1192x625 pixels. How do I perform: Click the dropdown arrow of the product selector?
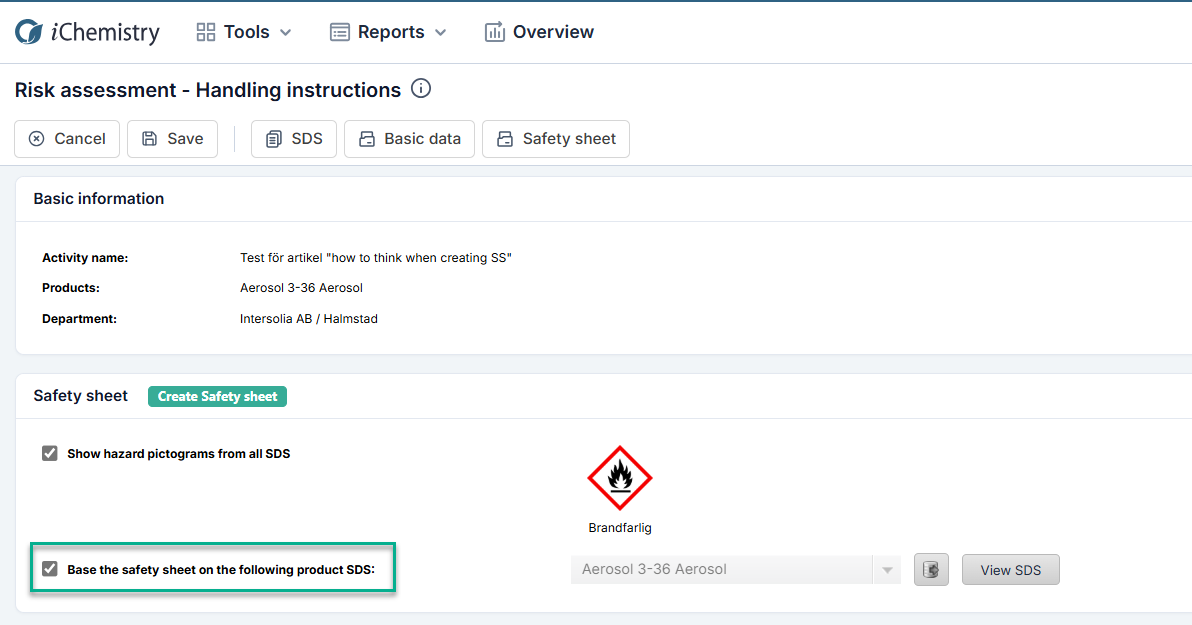[887, 569]
